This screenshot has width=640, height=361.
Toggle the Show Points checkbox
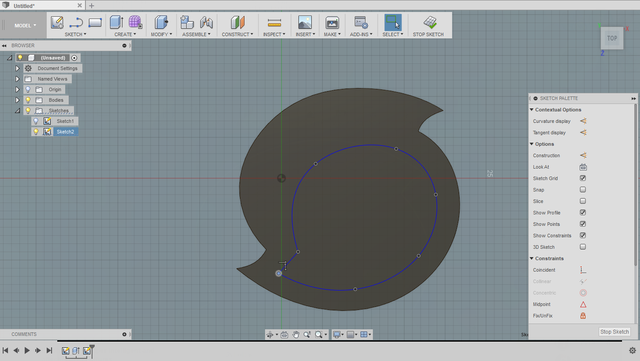tap(583, 224)
